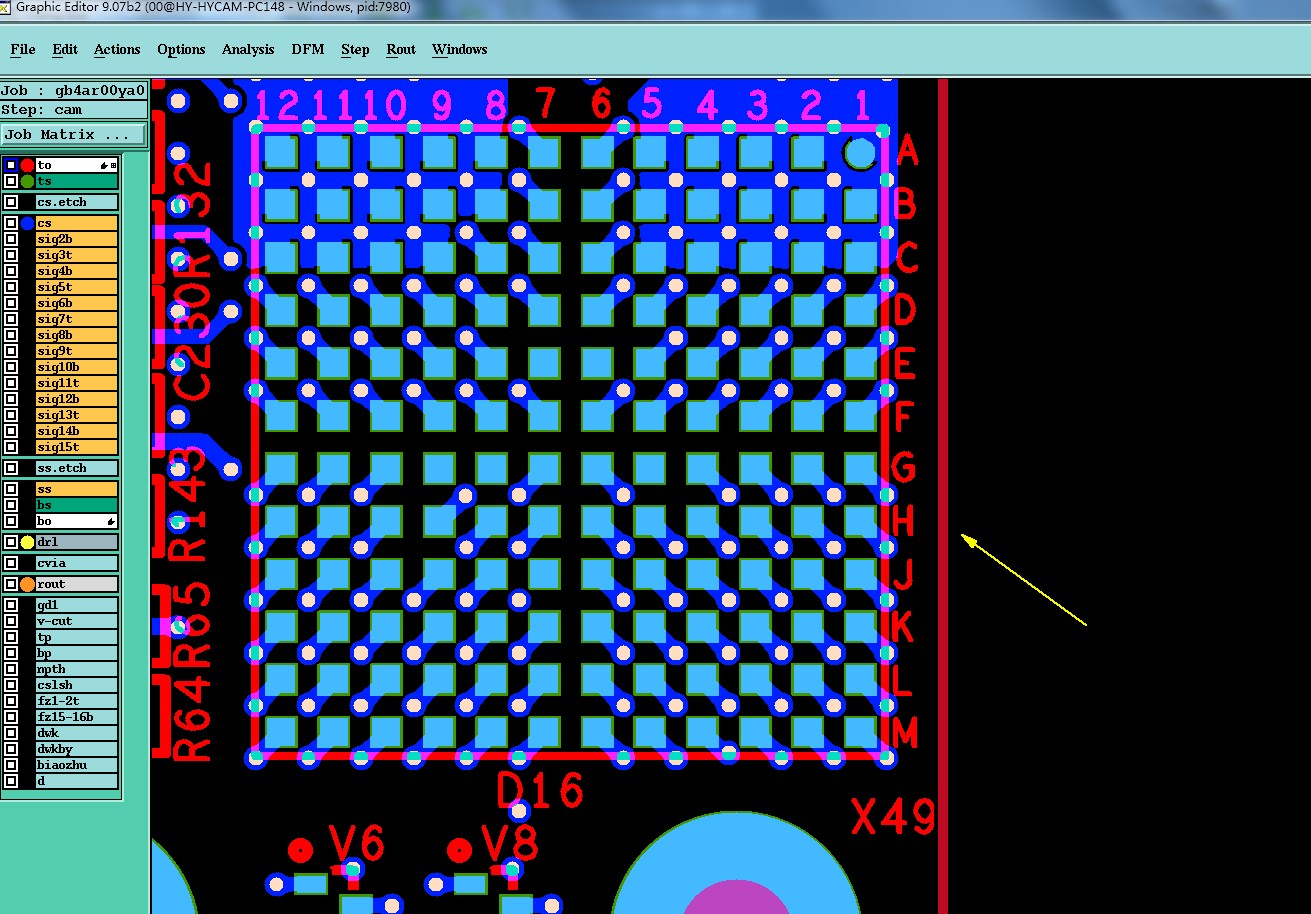Select layer 'sig15t' in the layer list
Screen dimensions: 1311x914
coord(77,447)
